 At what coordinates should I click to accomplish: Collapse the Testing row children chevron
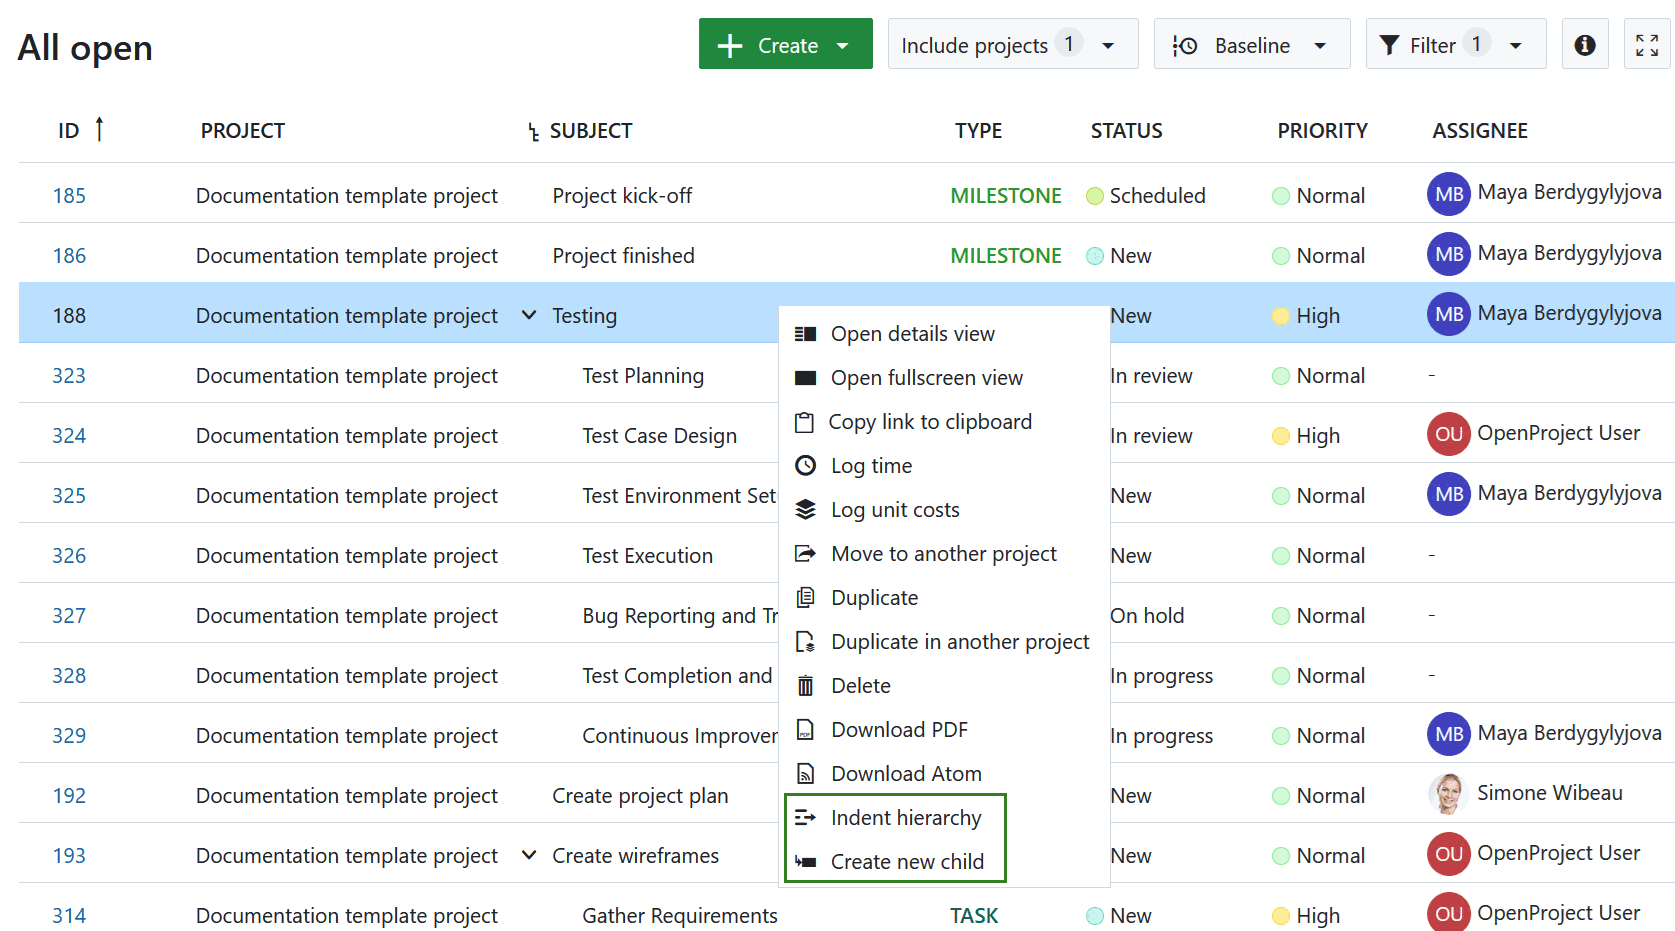pyautogui.click(x=529, y=315)
